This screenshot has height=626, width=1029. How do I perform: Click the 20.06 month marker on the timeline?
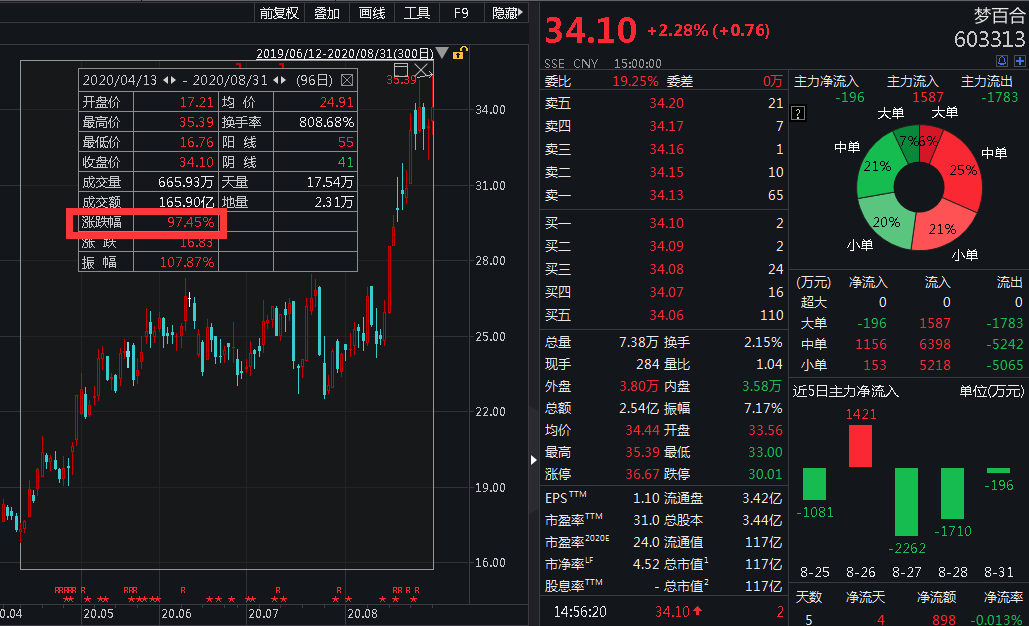tap(177, 614)
